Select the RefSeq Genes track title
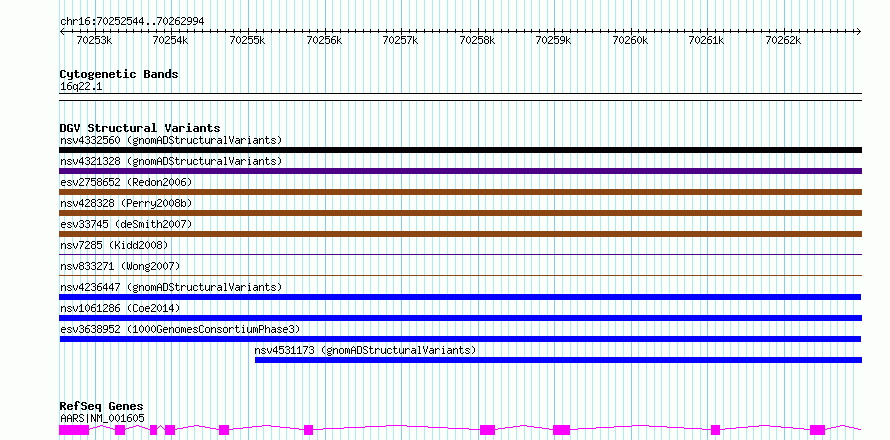Viewport: 890px width, 440px height. pos(101,407)
